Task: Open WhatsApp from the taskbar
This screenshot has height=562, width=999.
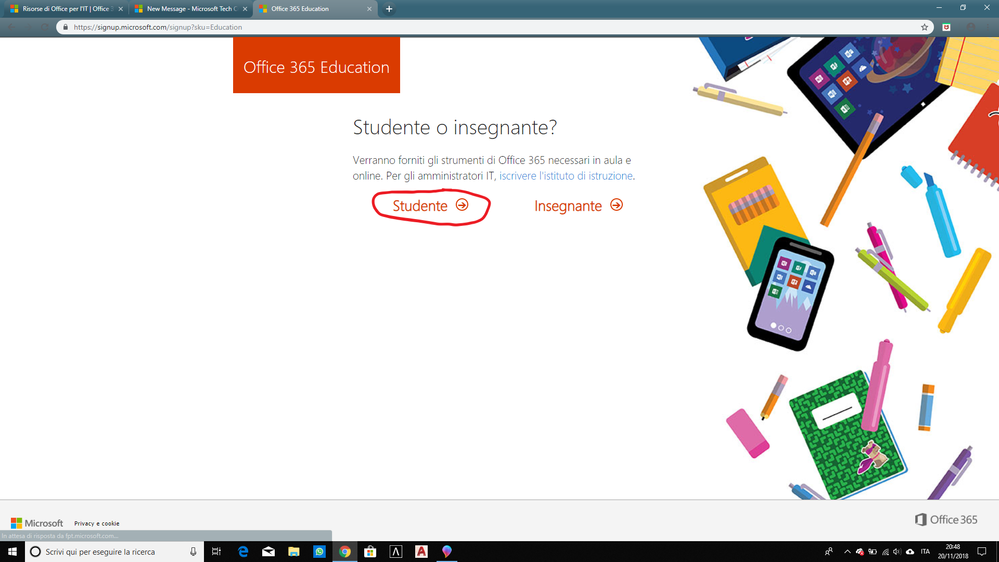Action: [319, 552]
